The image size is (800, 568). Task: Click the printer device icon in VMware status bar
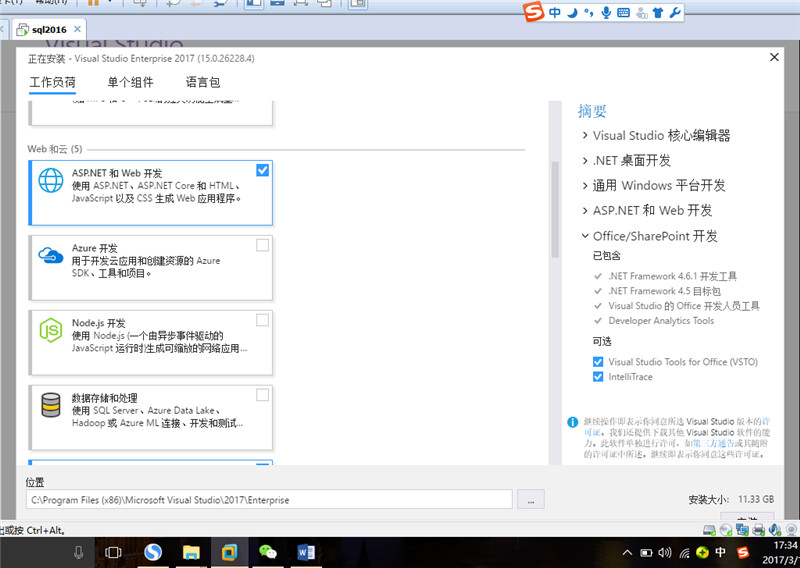point(759,530)
